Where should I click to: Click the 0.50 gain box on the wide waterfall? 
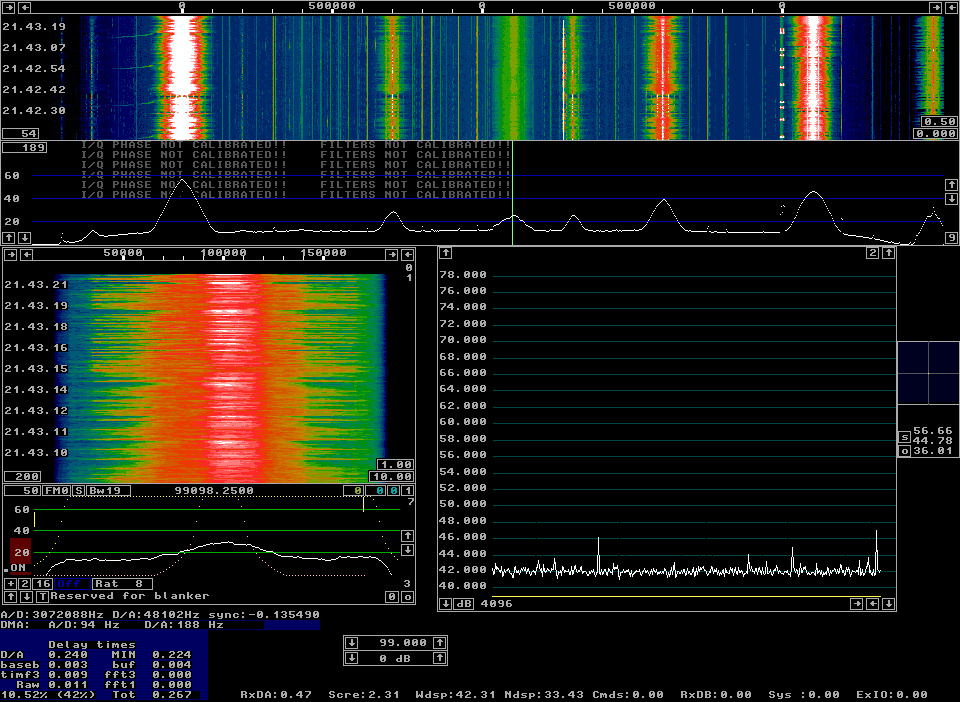tap(939, 121)
